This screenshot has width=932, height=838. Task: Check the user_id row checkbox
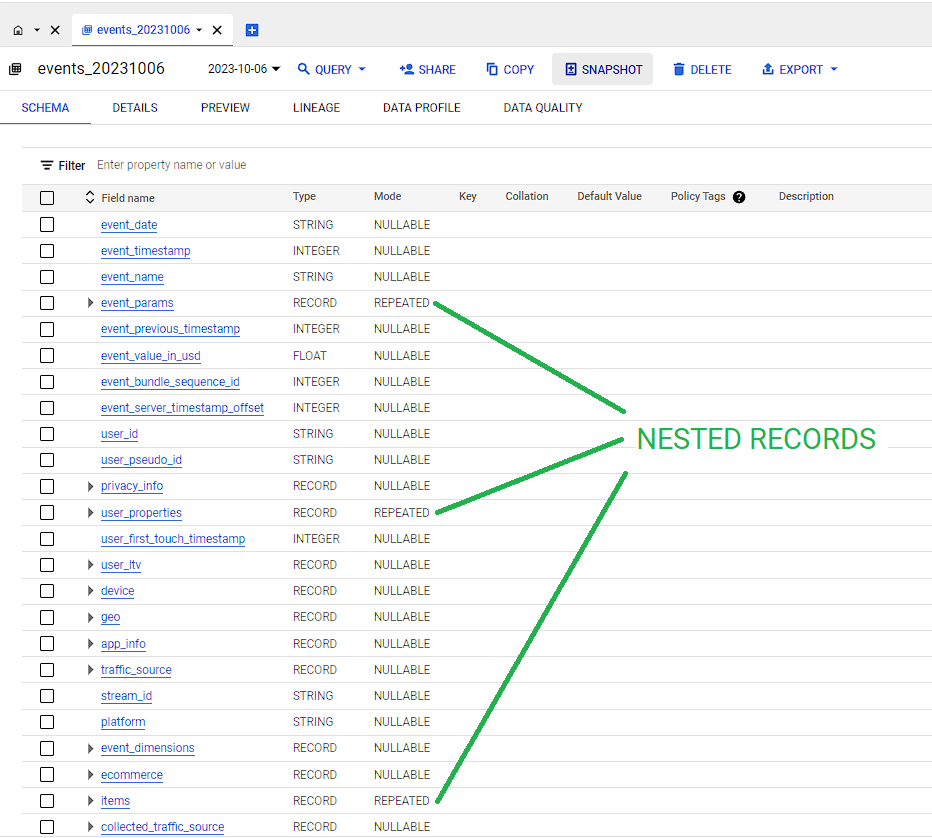click(47, 434)
